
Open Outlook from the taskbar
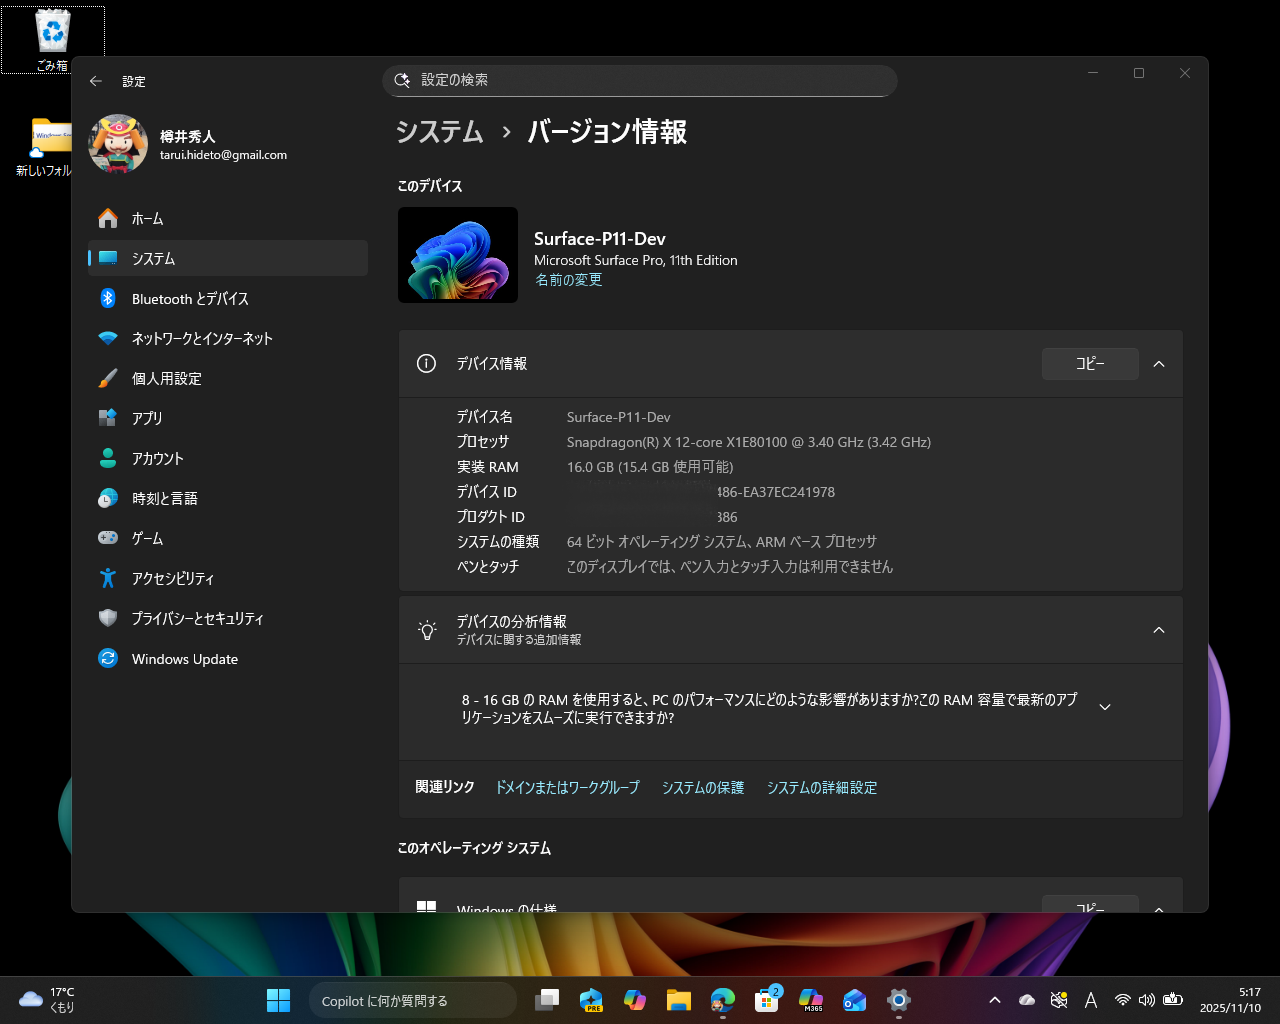854,1000
